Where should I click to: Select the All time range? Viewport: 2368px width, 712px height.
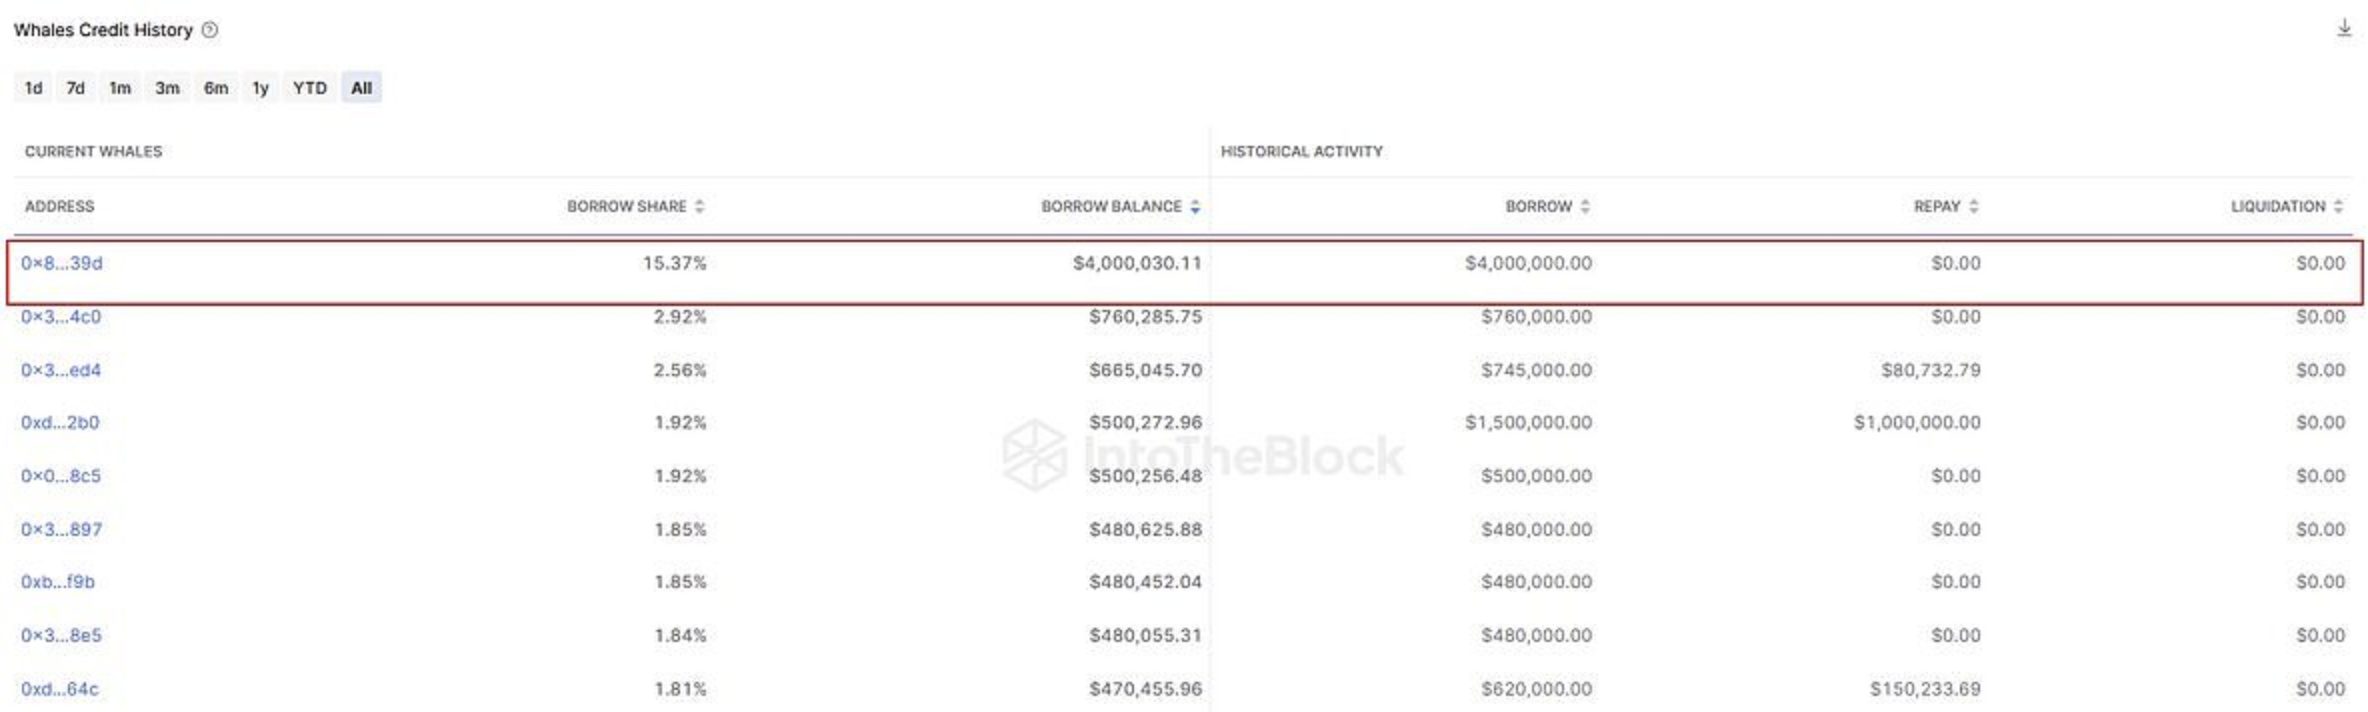pos(361,88)
